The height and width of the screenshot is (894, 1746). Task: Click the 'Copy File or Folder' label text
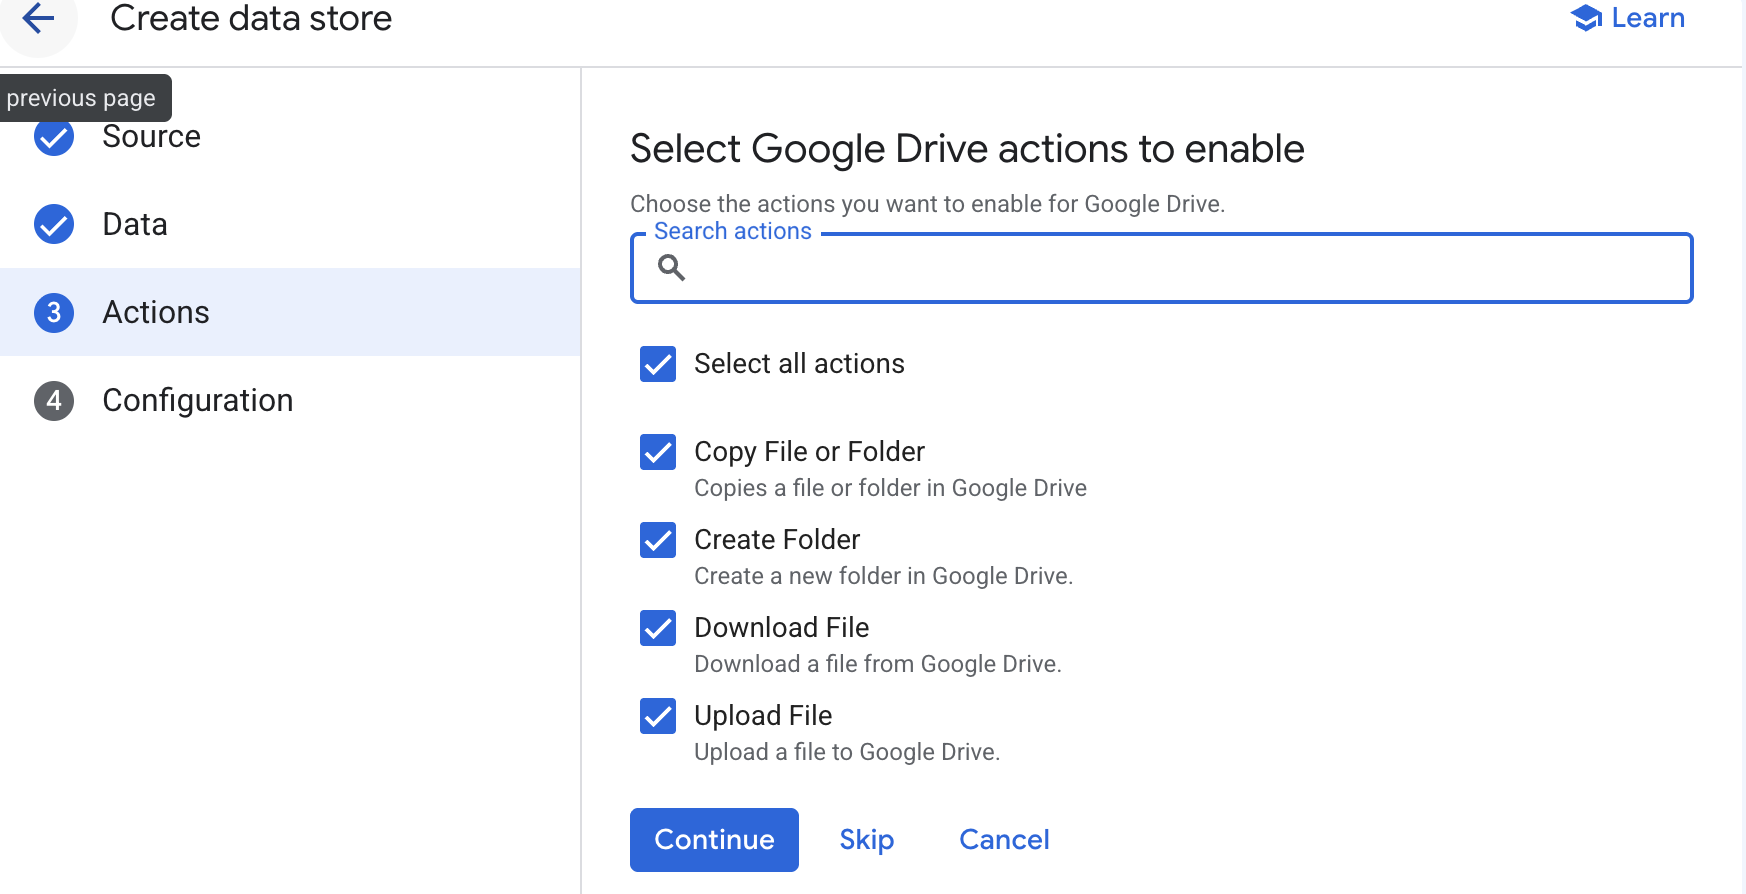coord(809,452)
